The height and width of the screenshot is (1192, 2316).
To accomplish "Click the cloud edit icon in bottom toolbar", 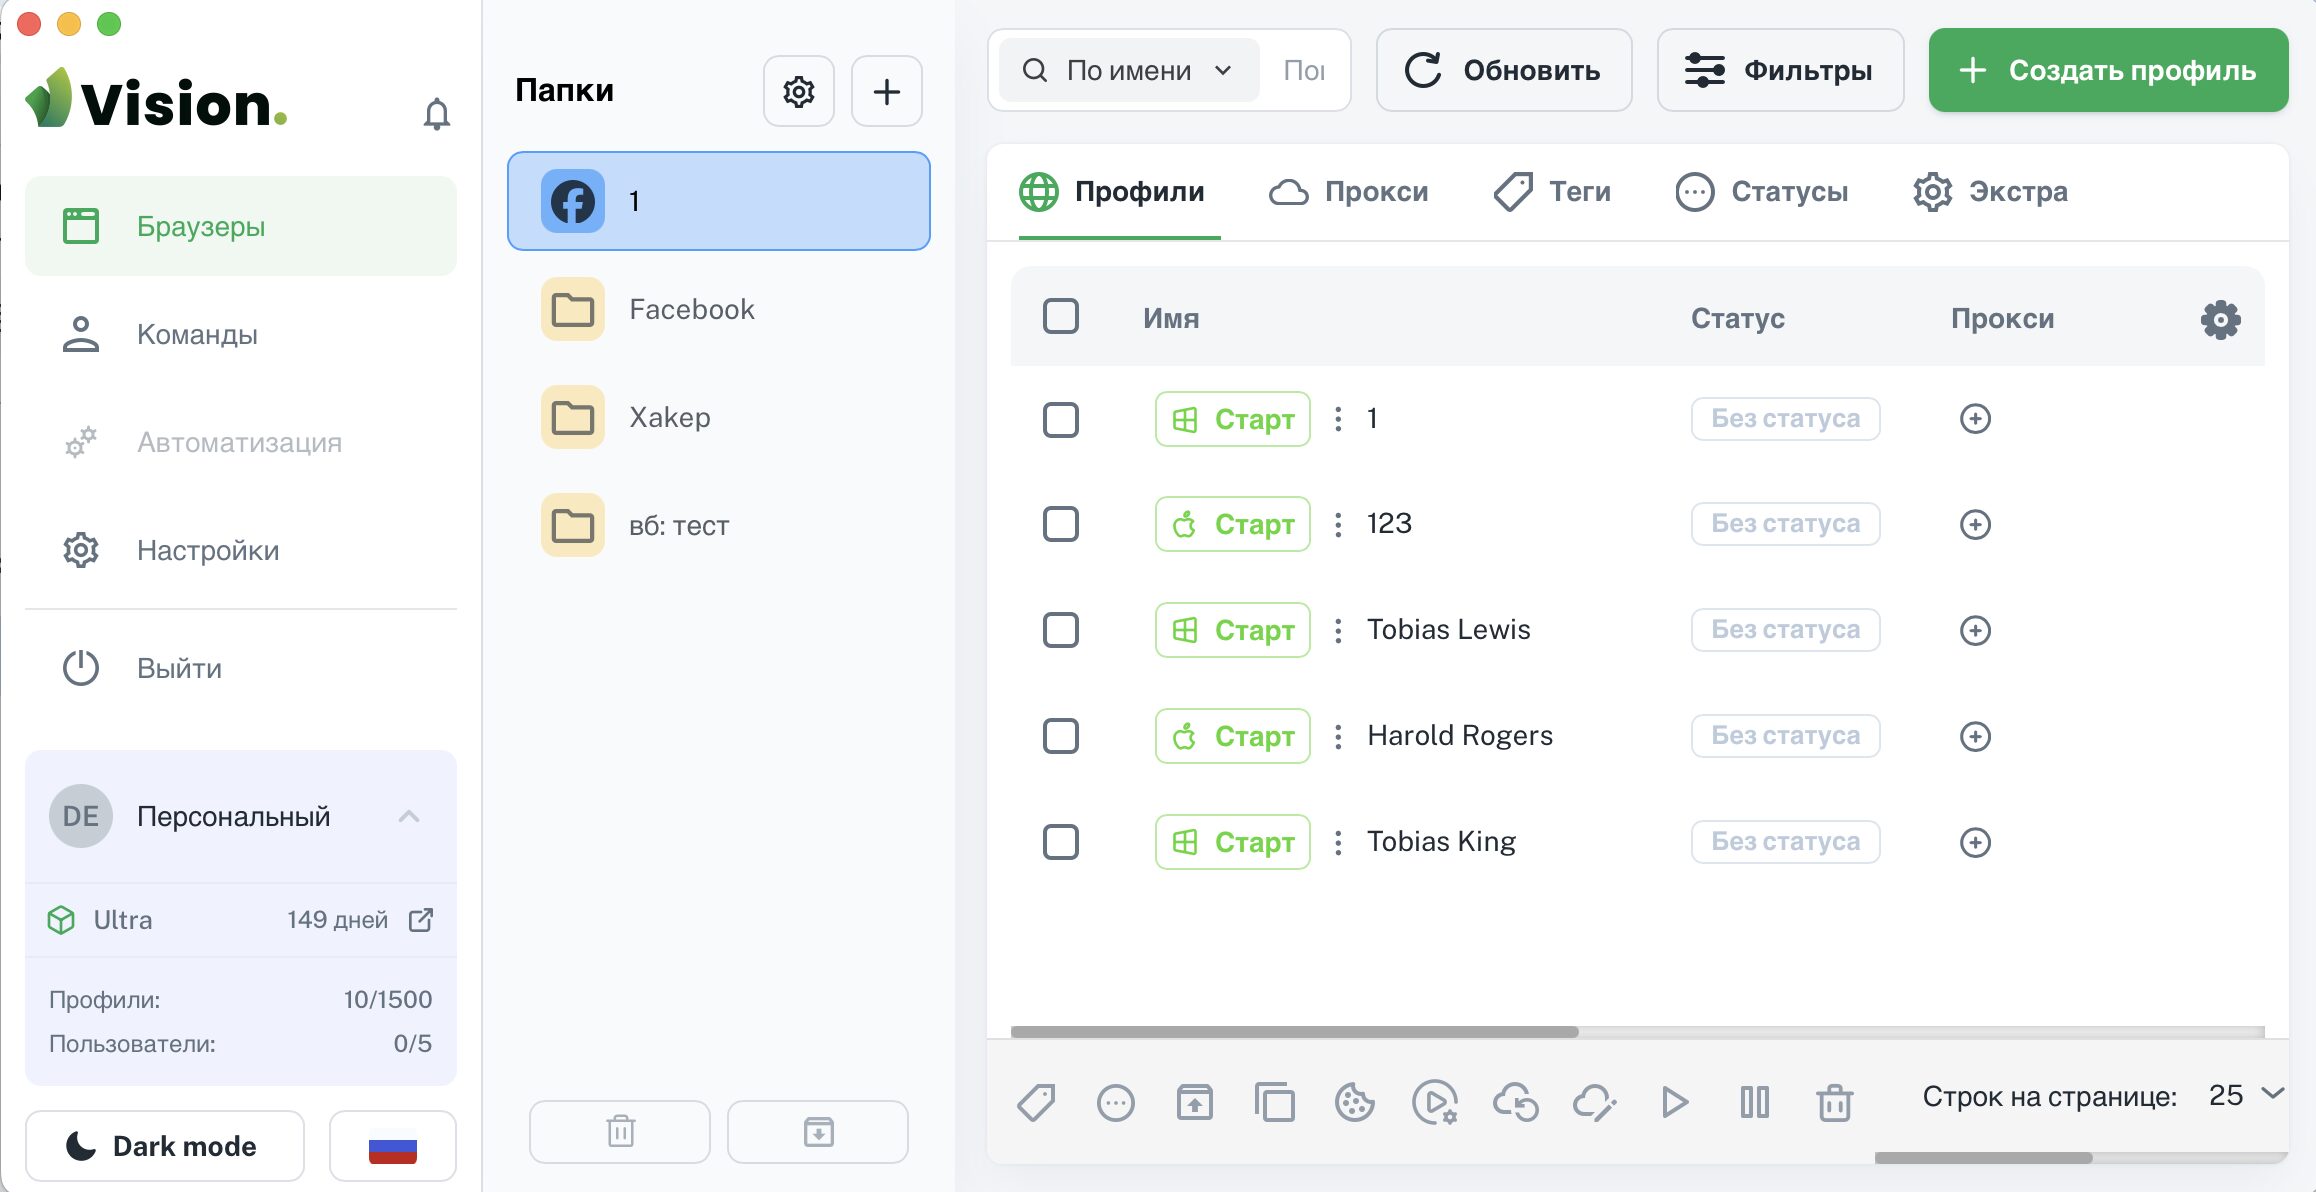I will pos(1595,1103).
